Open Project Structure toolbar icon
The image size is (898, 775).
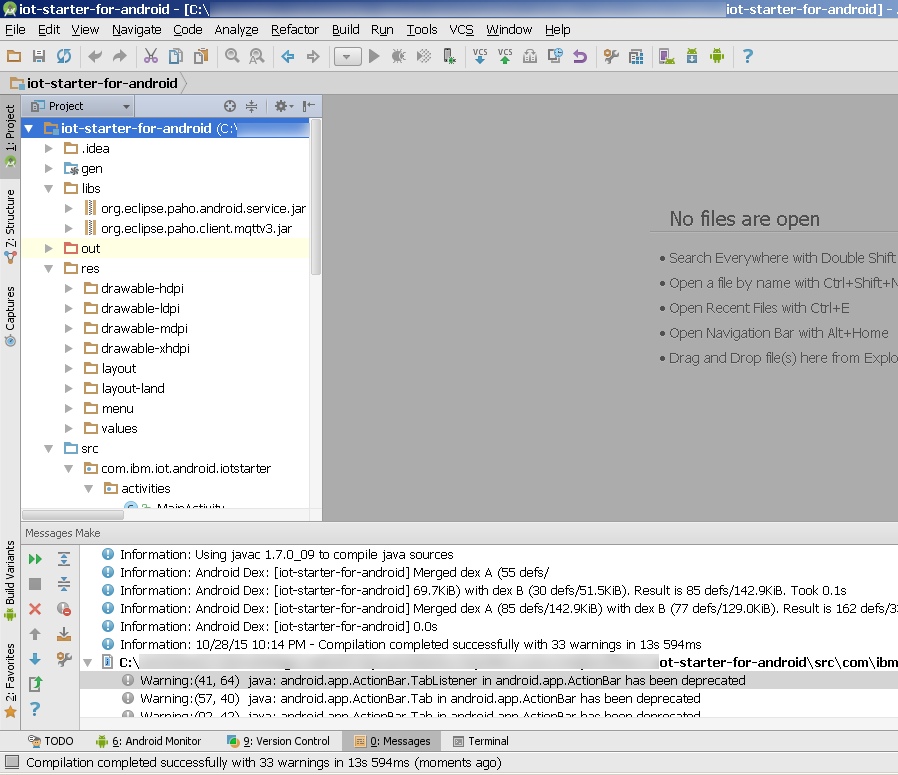point(636,56)
